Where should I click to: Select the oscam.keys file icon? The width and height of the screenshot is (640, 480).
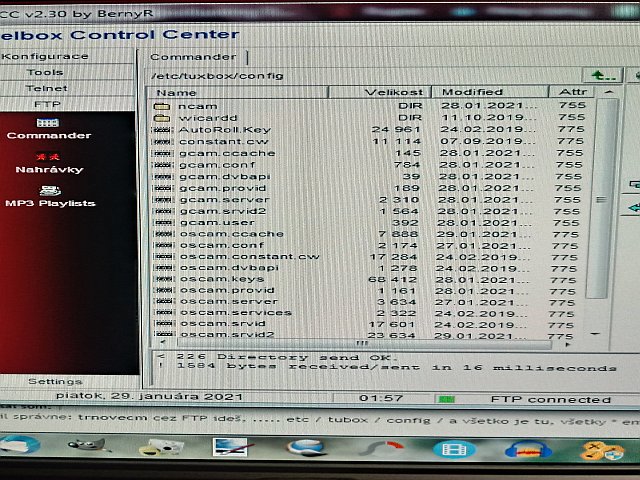pos(164,279)
